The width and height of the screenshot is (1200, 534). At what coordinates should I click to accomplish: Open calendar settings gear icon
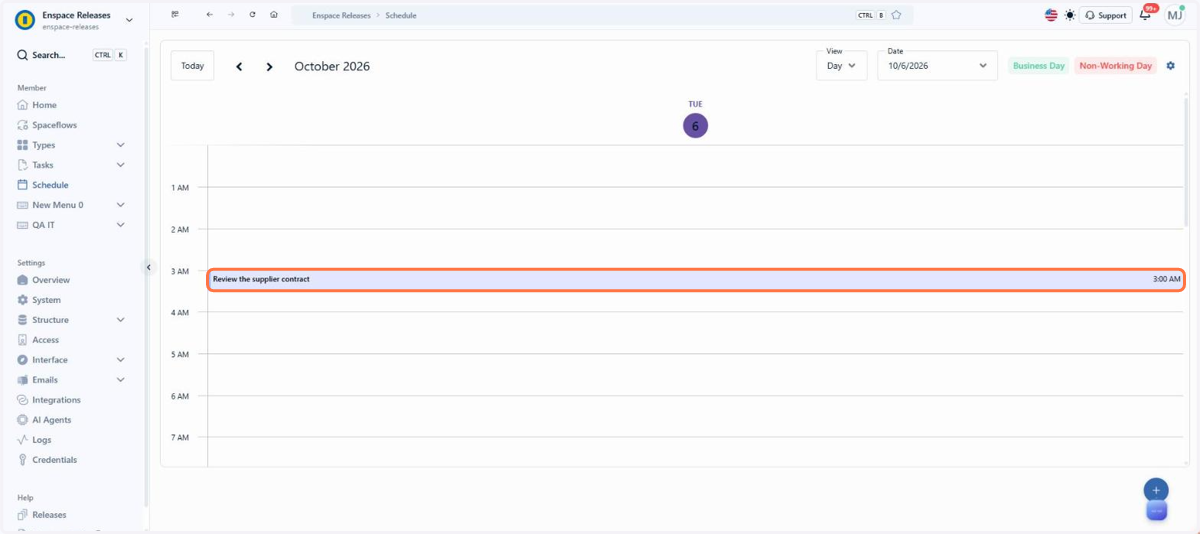1171,66
